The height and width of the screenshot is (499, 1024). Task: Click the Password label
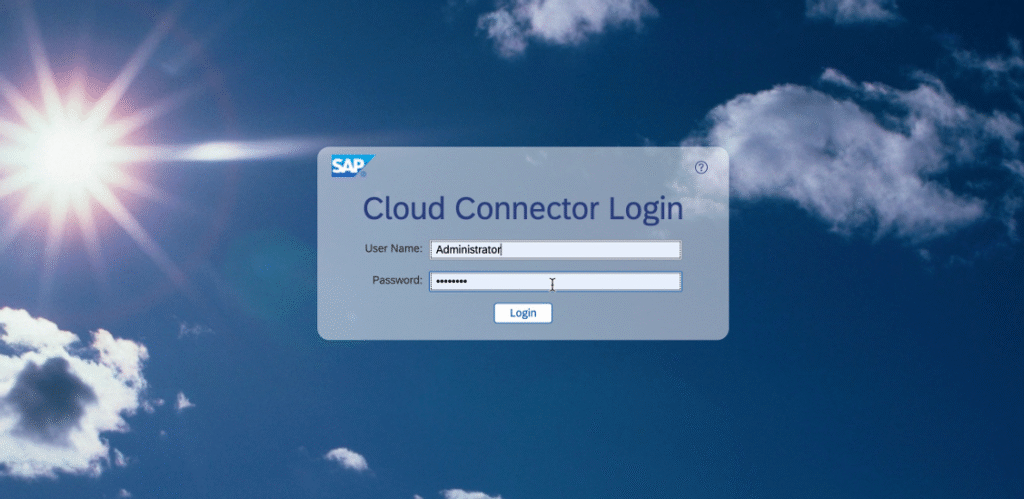point(398,280)
